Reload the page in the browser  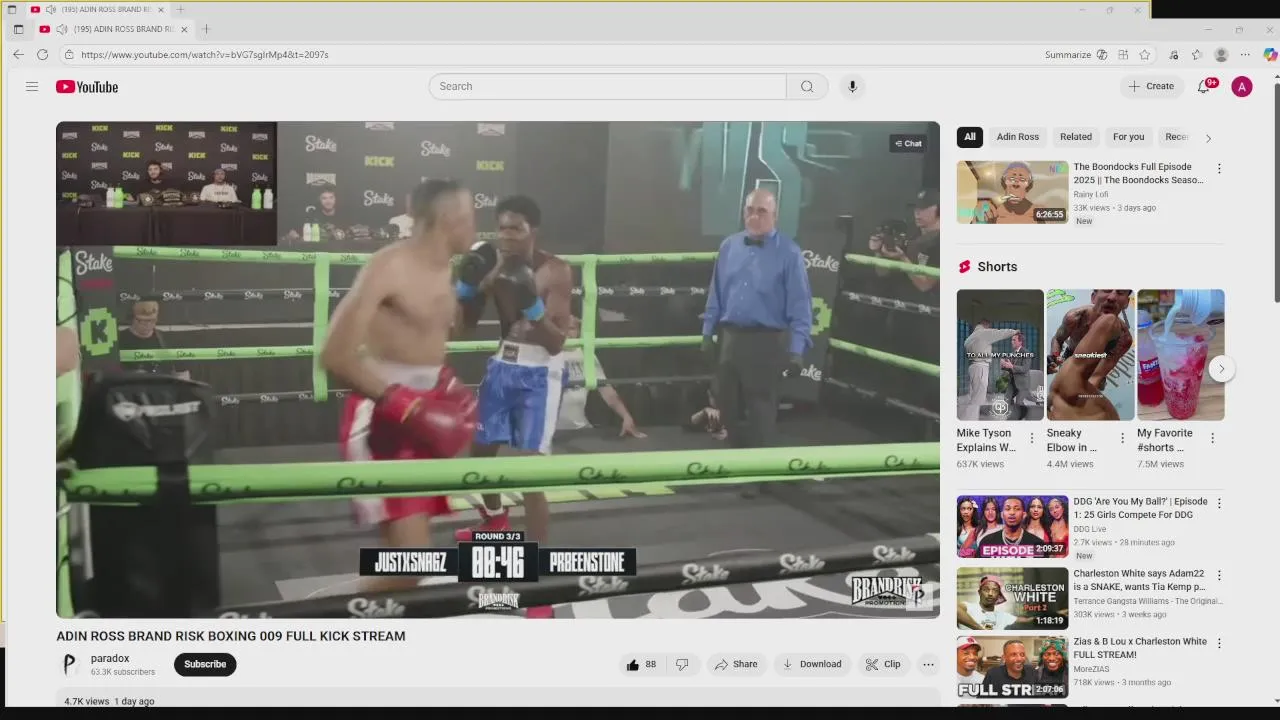coord(44,55)
